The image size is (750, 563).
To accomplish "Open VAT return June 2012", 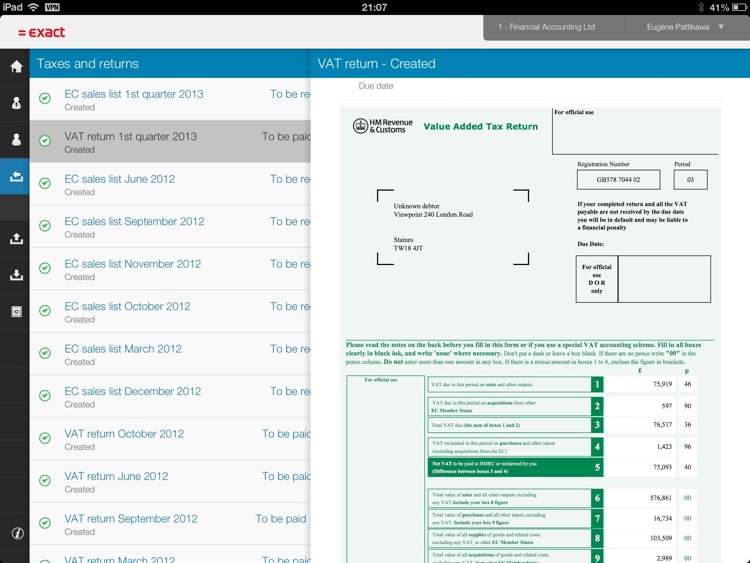I will [x=170, y=481].
